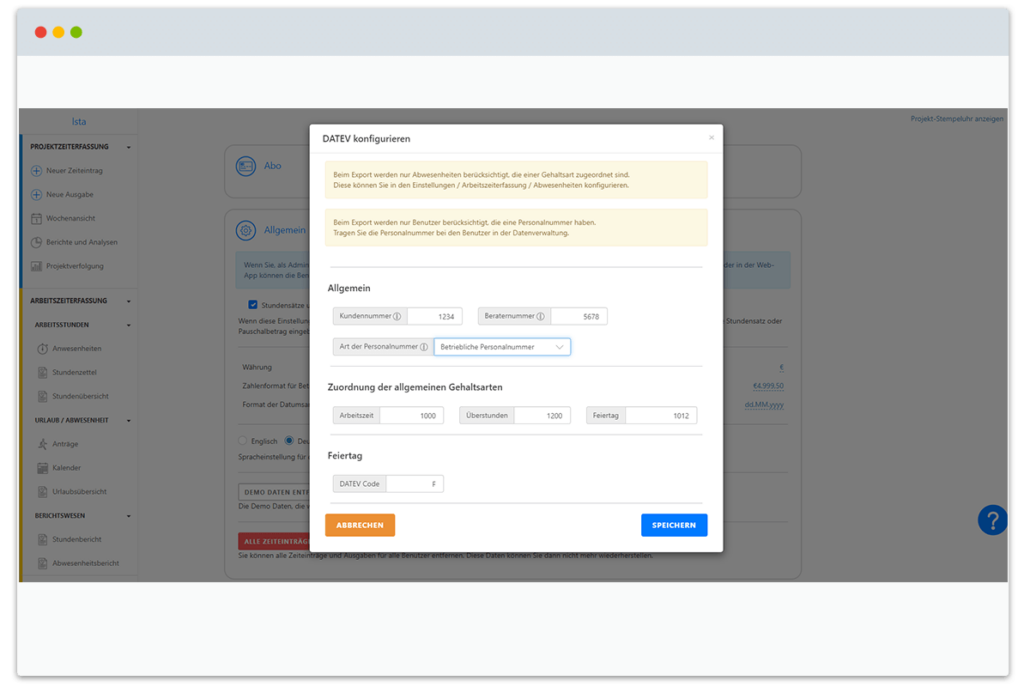Click the document icon beside Stundenübersicht

43,397
